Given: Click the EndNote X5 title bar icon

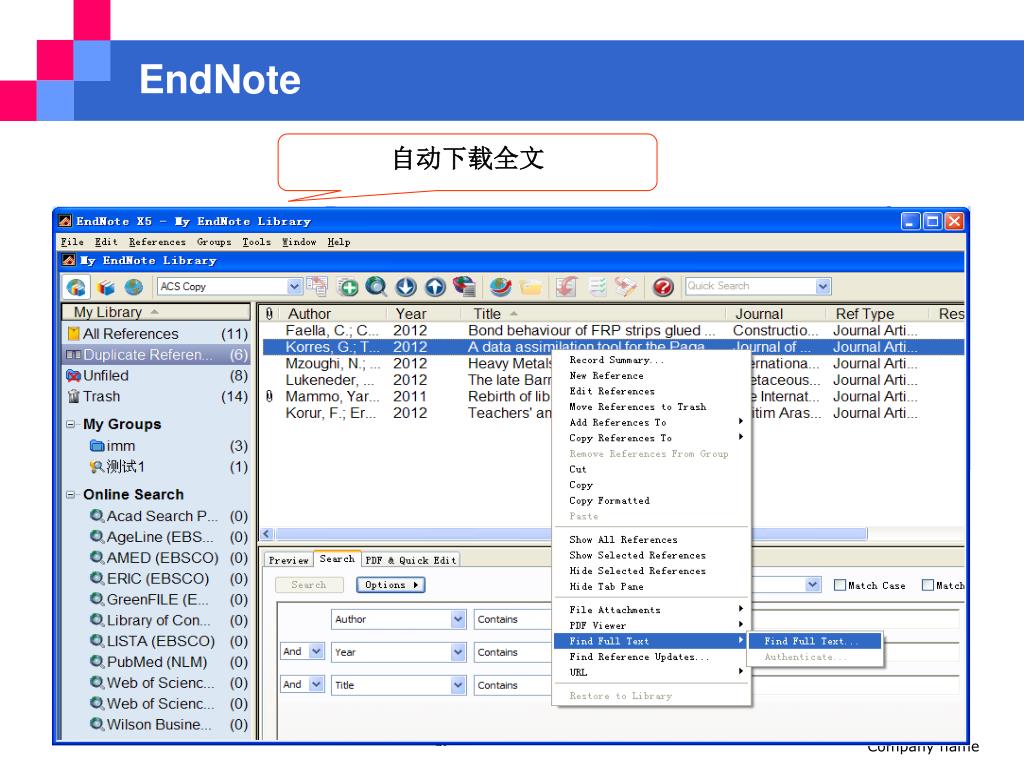Looking at the screenshot, I should (65, 221).
